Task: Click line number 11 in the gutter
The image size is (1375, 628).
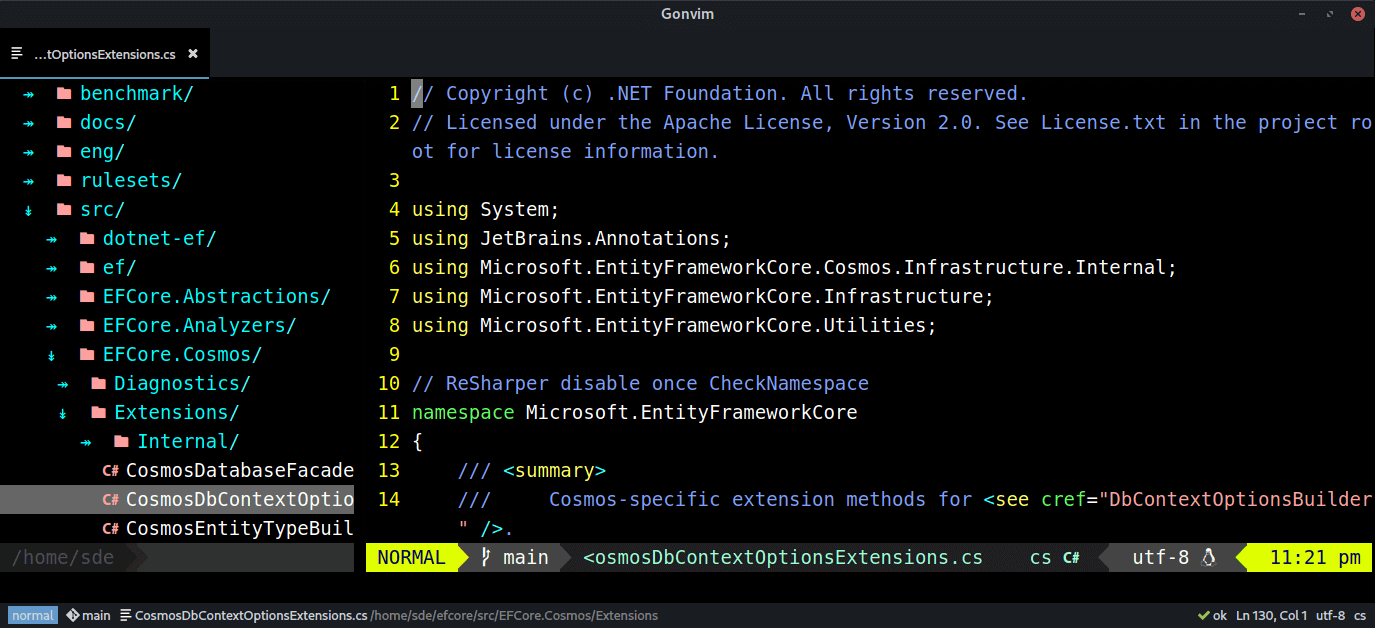Action: tap(389, 413)
